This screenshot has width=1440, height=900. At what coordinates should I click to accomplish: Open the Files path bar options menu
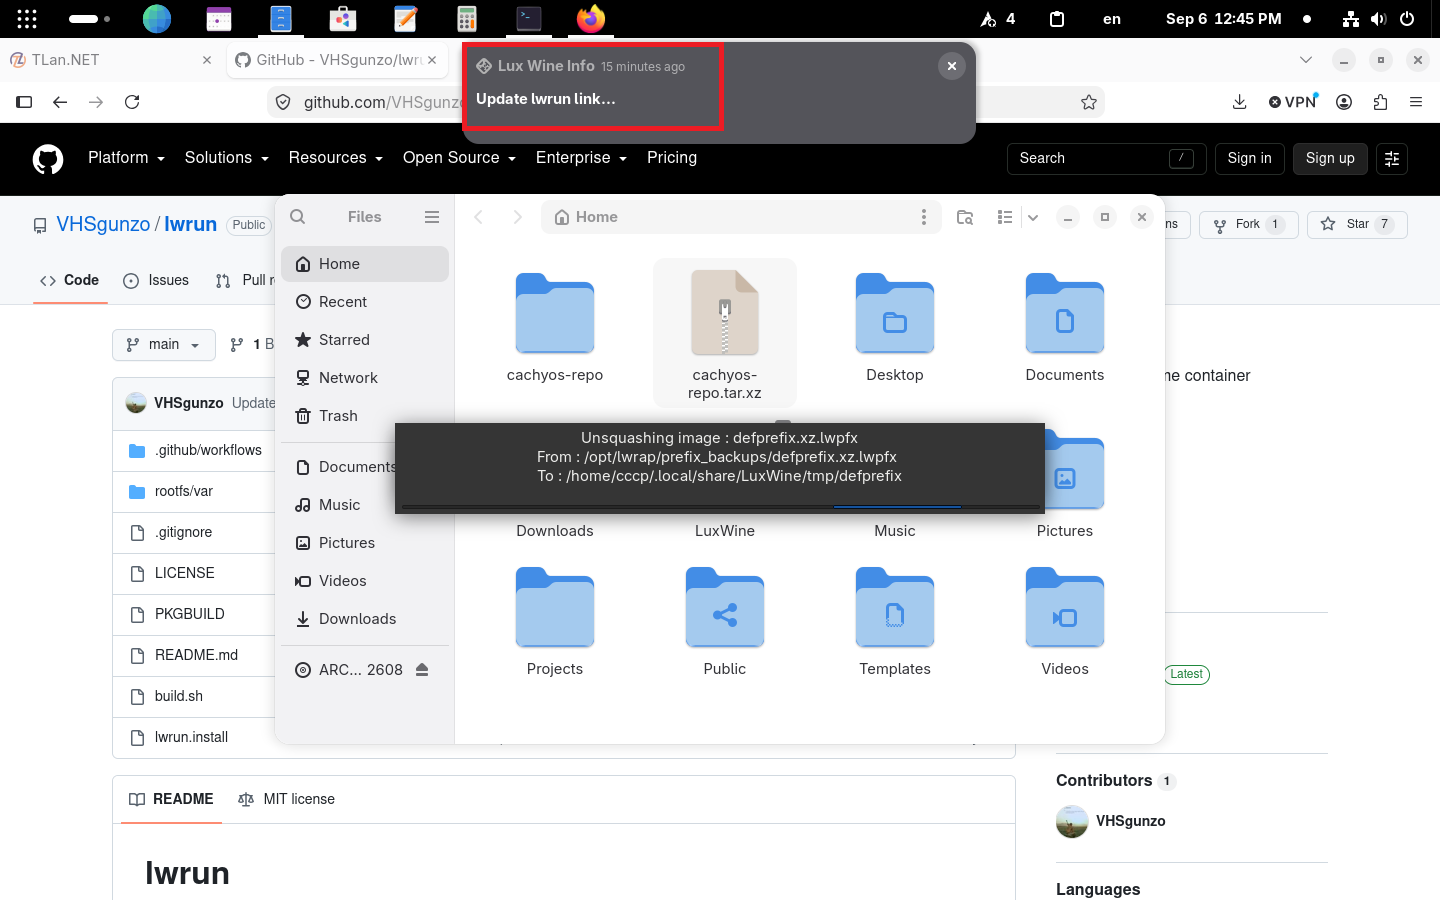[x=924, y=217]
